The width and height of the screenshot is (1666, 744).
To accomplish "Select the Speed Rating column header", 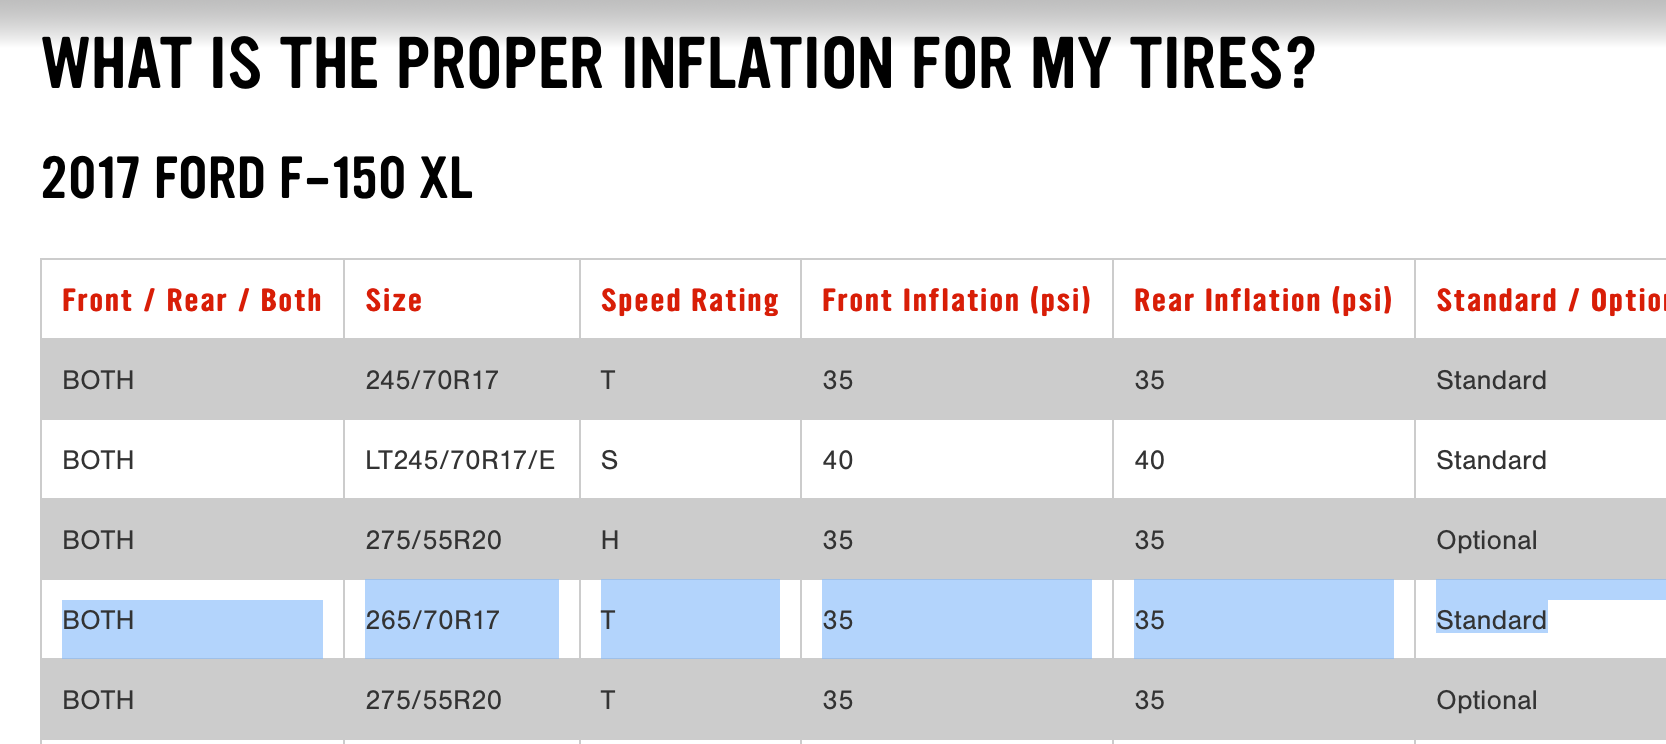I will (689, 300).
